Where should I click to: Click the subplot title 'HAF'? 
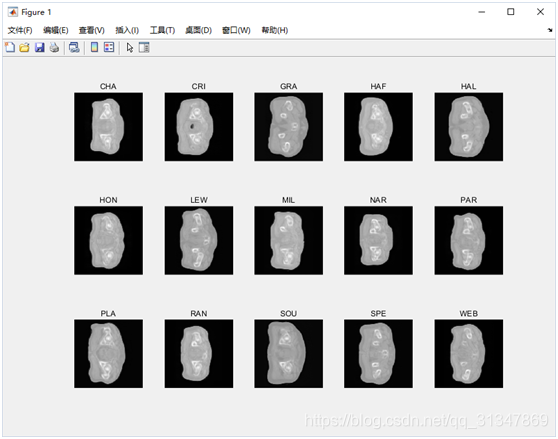pyautogui.click(x=378, y=86)
